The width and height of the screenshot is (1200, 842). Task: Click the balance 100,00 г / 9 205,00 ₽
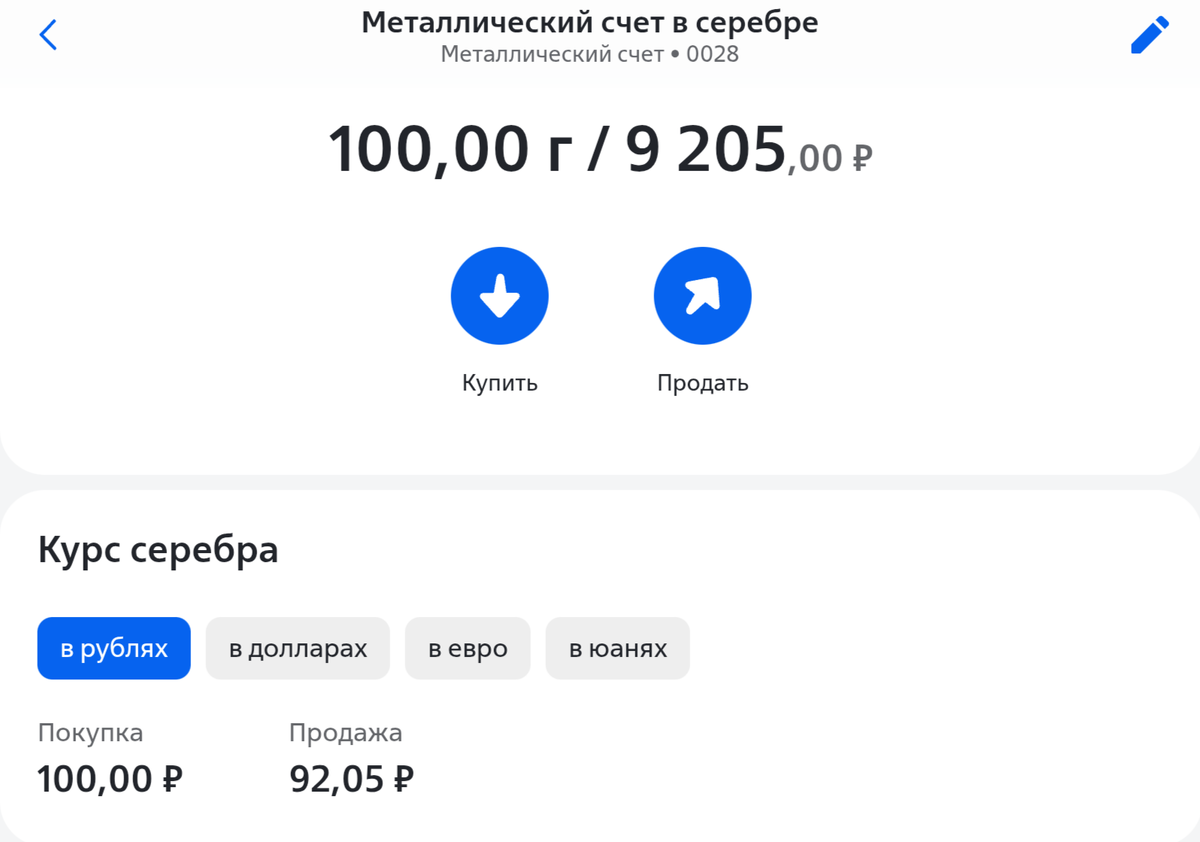(x=600, y=148)
